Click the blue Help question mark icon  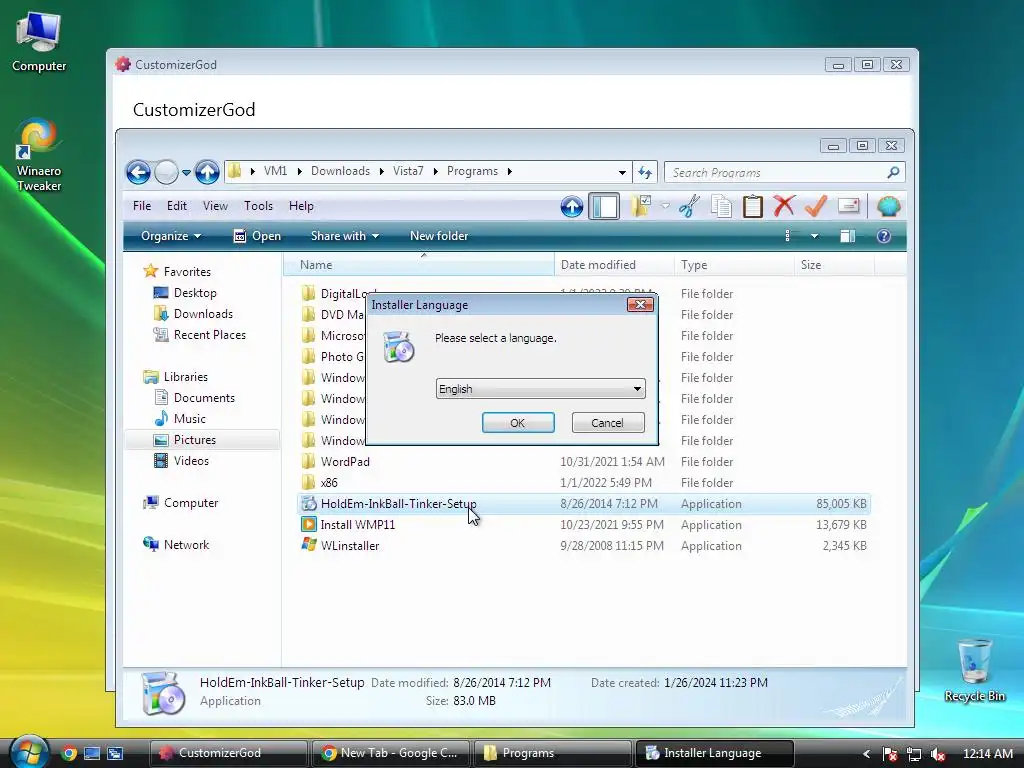point(884,236)
